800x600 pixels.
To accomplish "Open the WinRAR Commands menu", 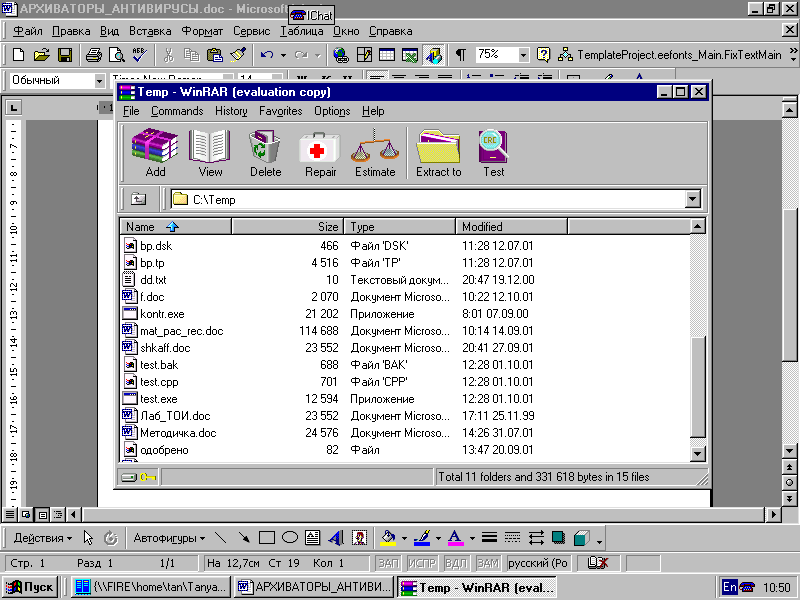I will [x=177, y=111].
